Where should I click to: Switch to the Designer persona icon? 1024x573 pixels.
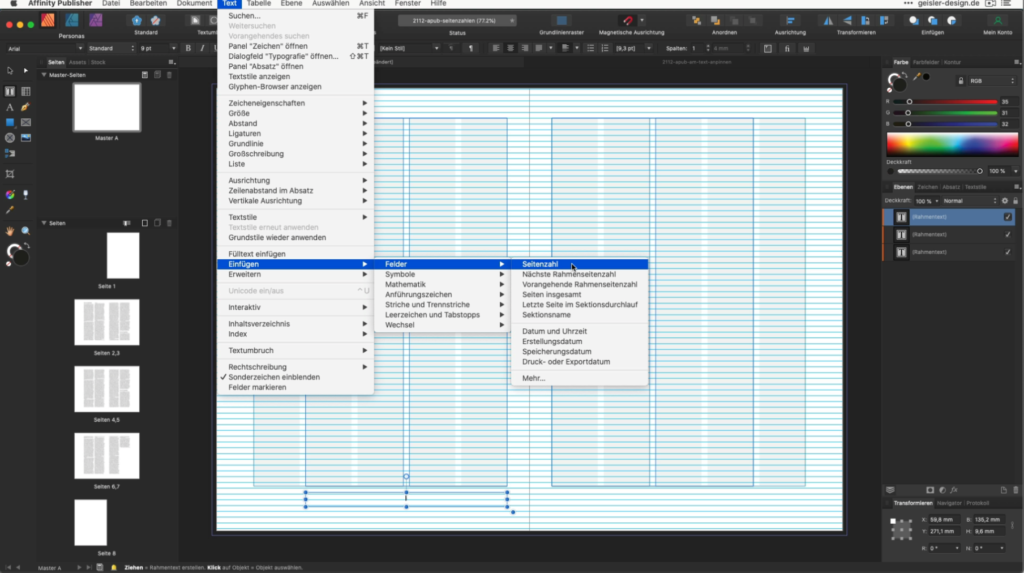click(x=72, y=20)
